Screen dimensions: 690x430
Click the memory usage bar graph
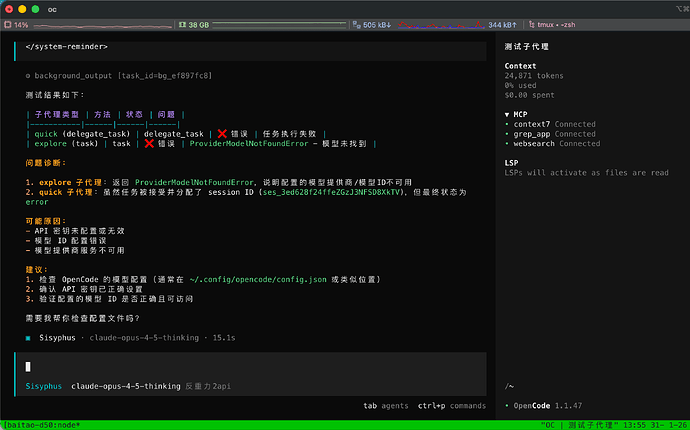point(279,25)
